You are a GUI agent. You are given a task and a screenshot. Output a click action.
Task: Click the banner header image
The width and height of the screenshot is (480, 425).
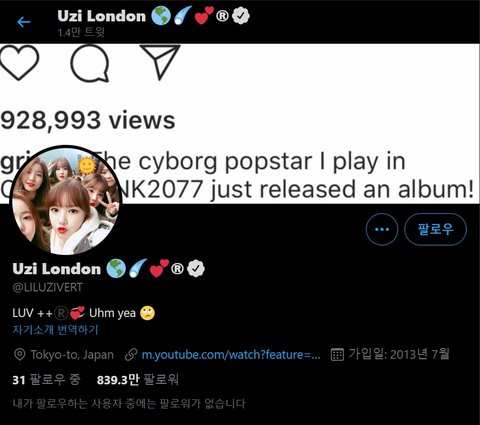pos(240,123)
